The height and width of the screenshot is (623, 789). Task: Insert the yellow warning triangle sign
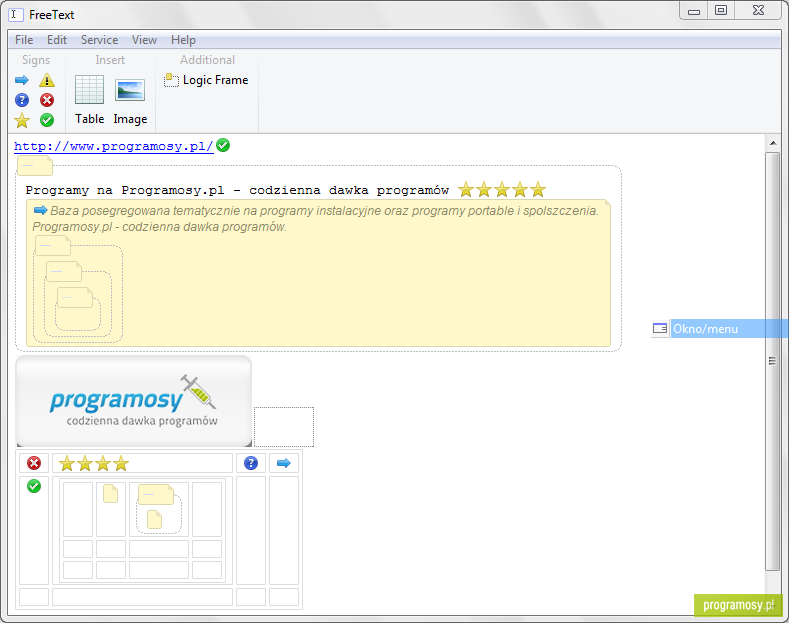[x=47, y=80]
